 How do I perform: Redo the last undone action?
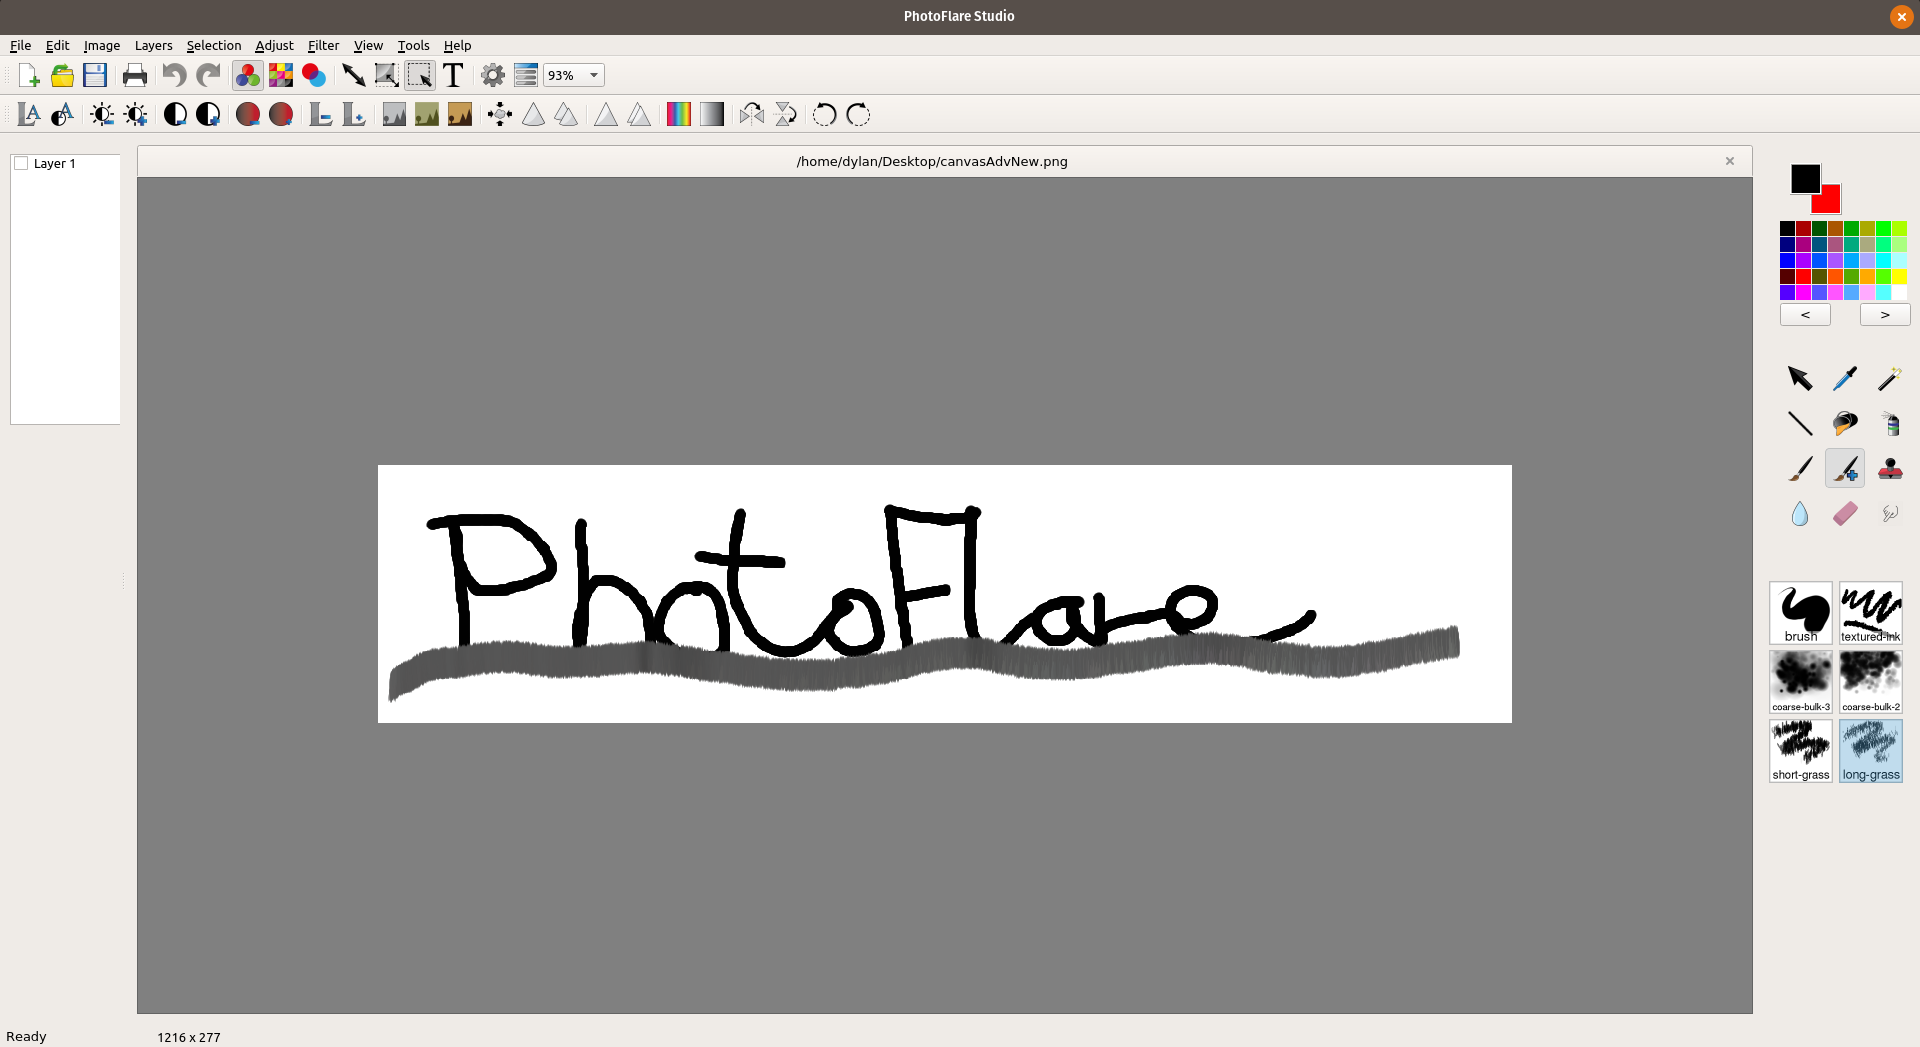[x=208, y=75]
